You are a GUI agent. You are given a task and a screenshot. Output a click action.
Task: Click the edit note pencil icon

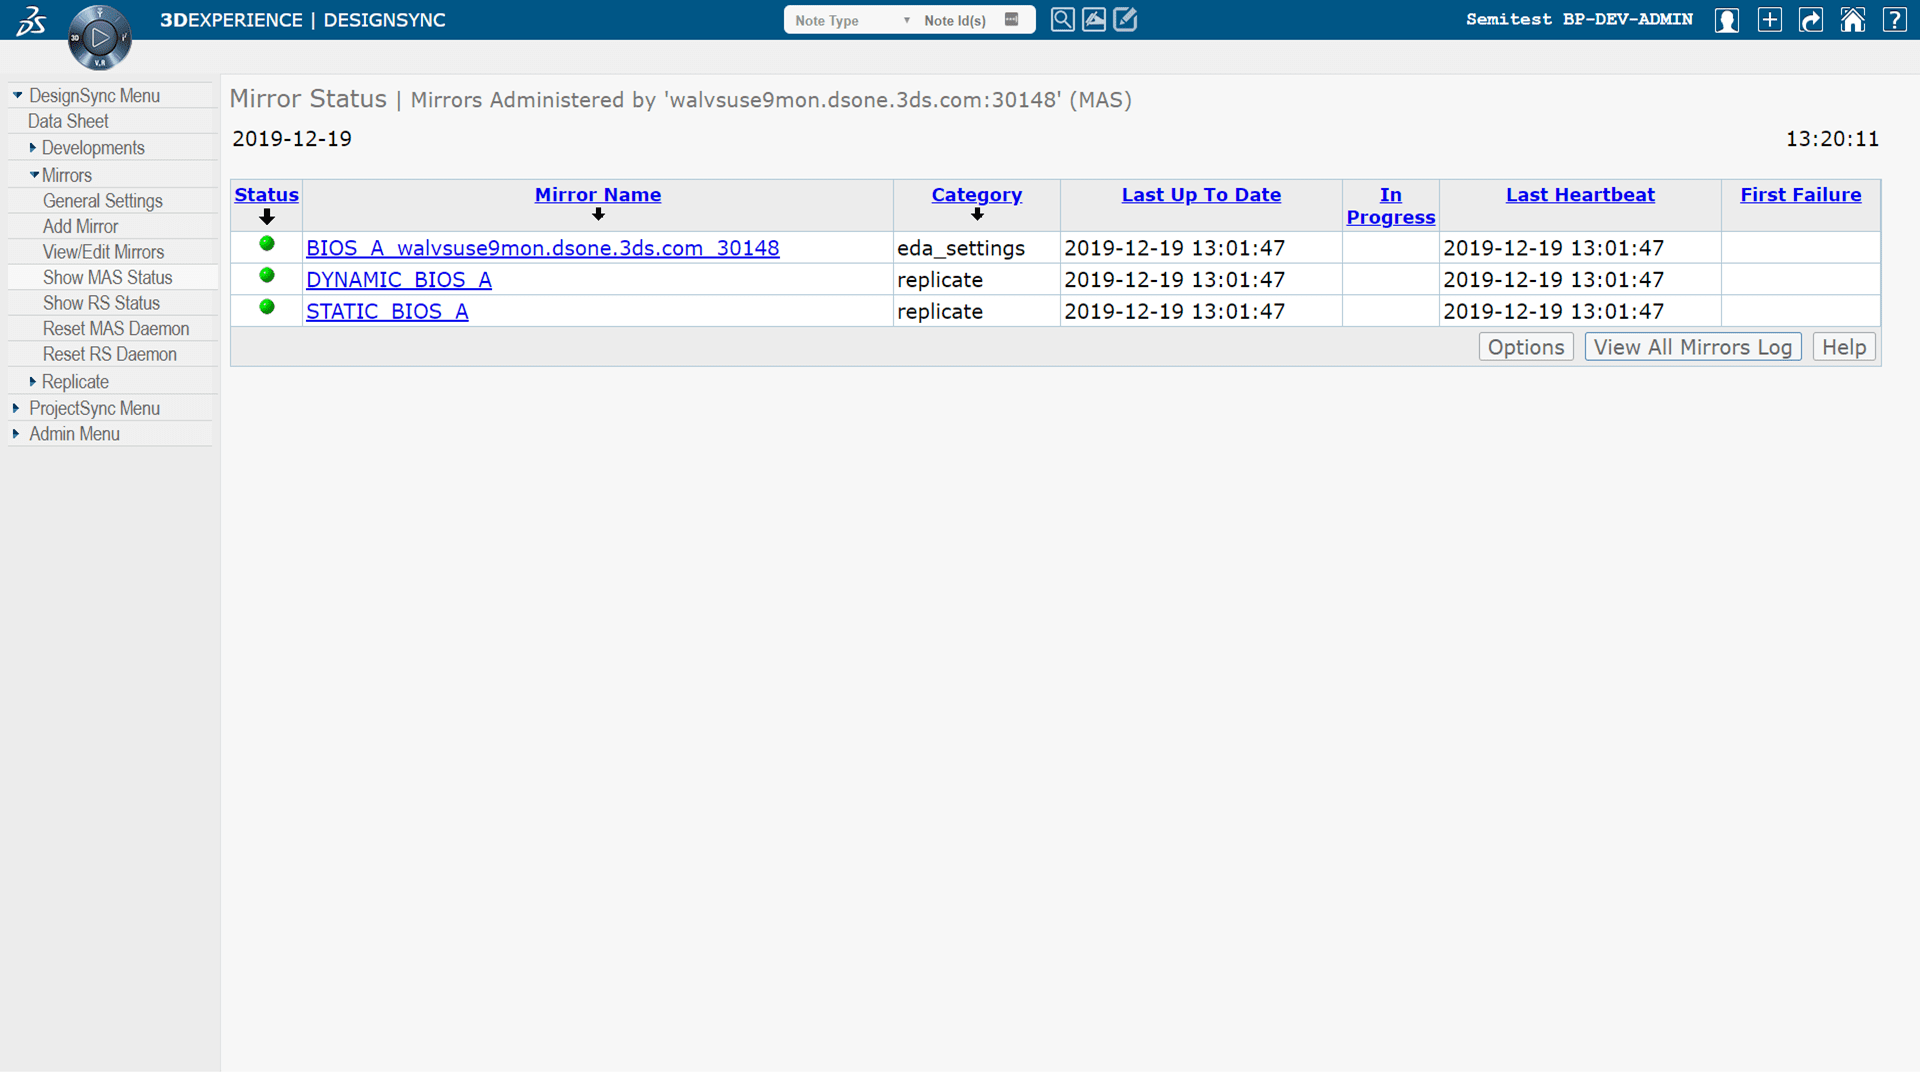[1125, 20]
